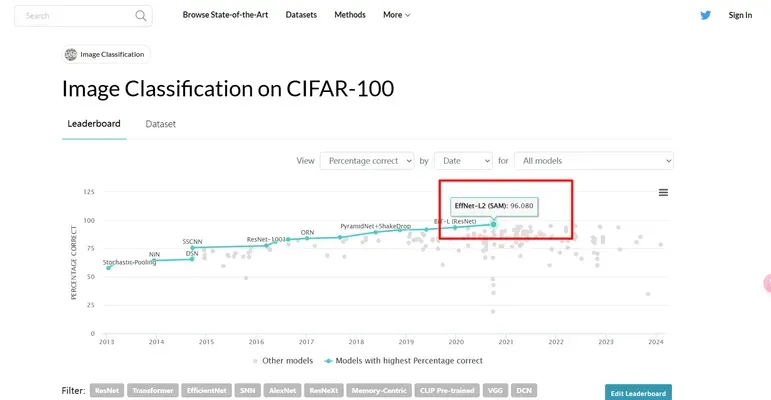
Task: Switch to the Dataset tab
Action: pyautogui.click(x=160, y=124)
